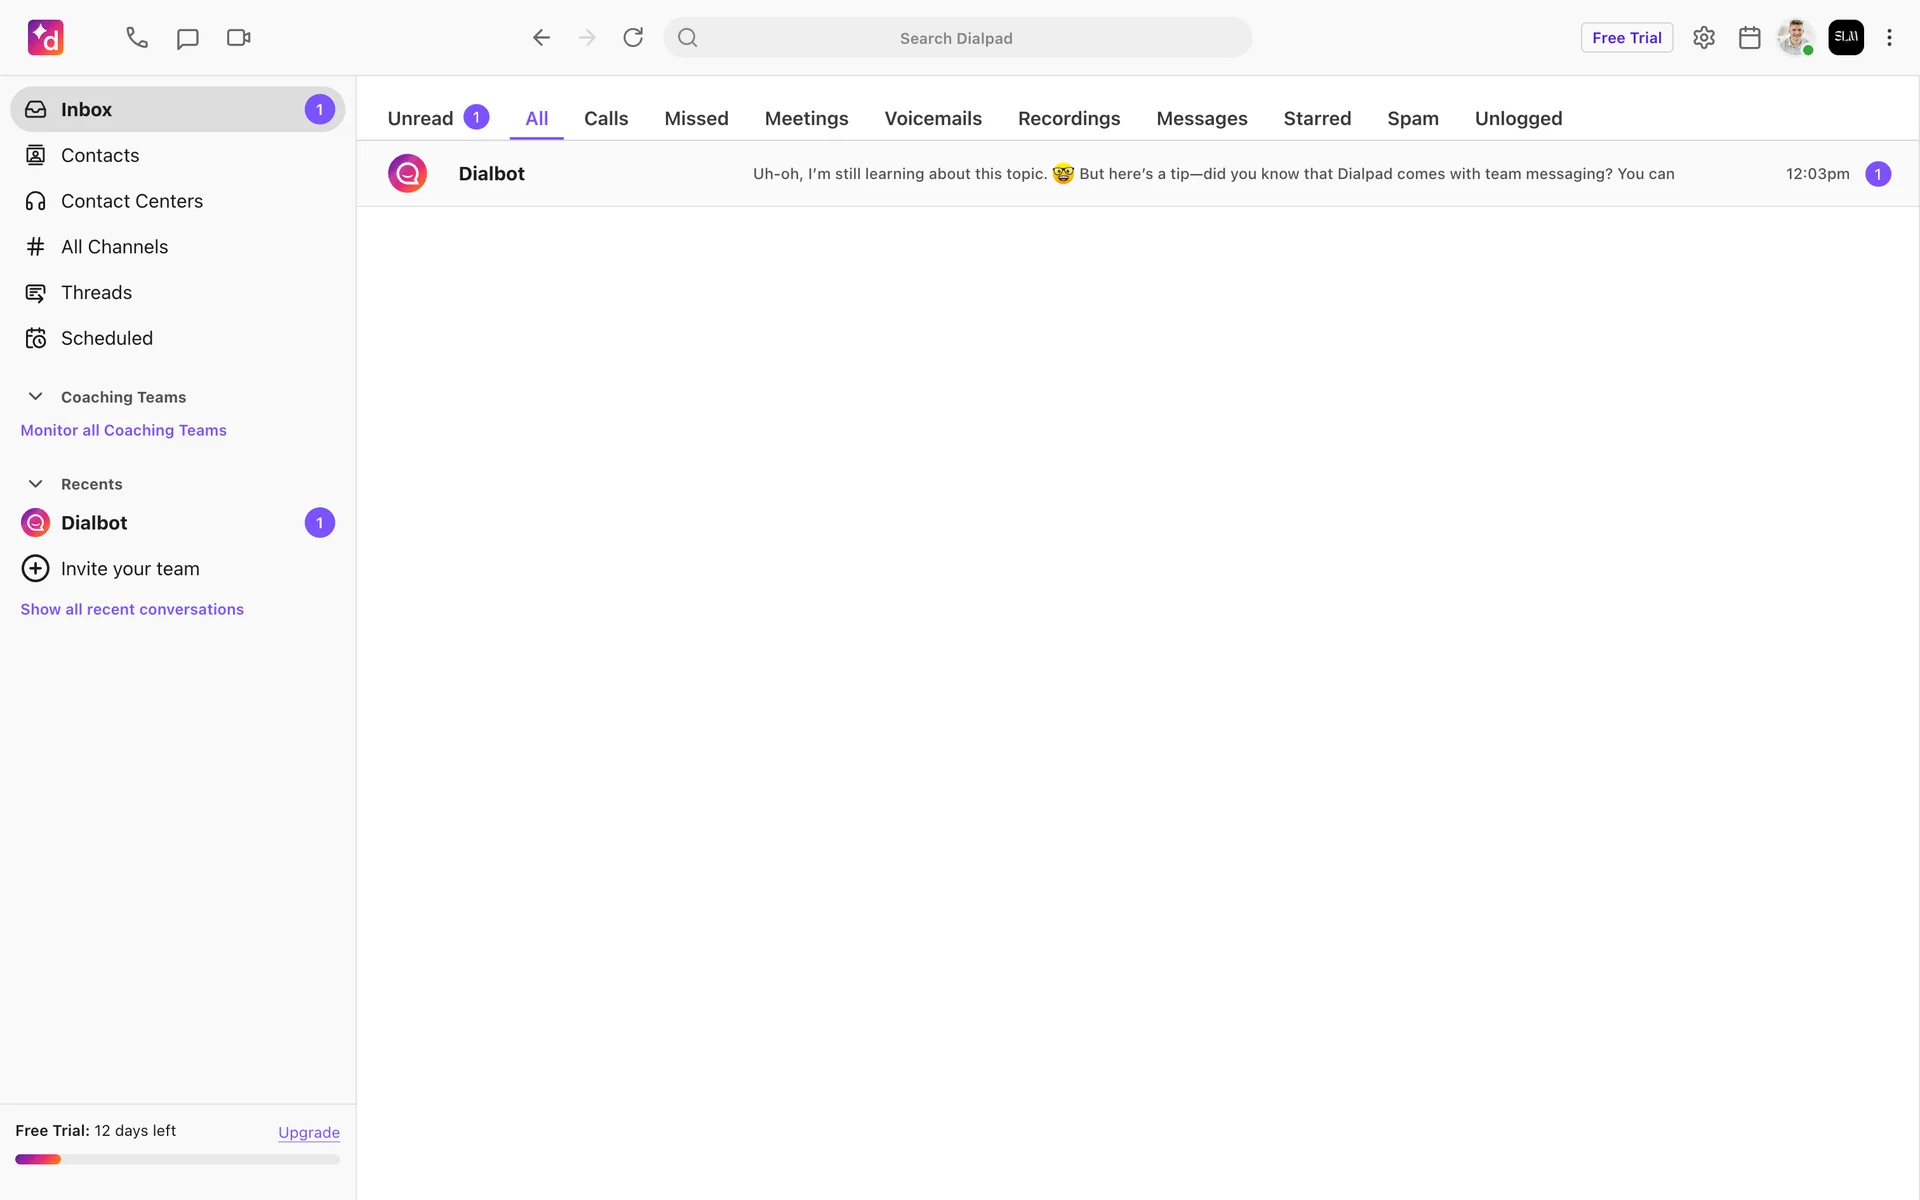Screen dimensions: 1920x1200
Task: Click the refresh reload icon
Action: click(x=633, y=38)
